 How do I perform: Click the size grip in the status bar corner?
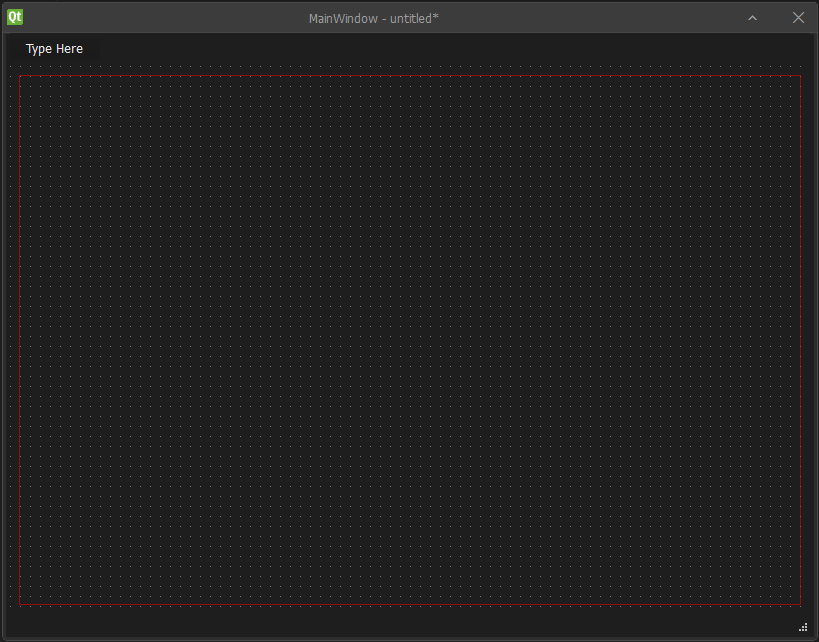(803, 627)
